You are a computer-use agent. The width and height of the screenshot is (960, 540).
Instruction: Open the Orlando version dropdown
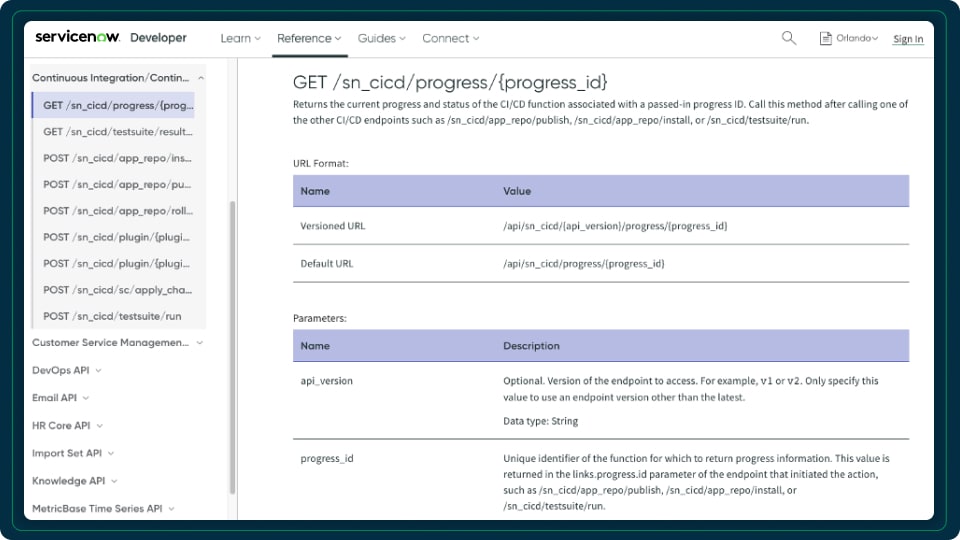pos(857,38)
